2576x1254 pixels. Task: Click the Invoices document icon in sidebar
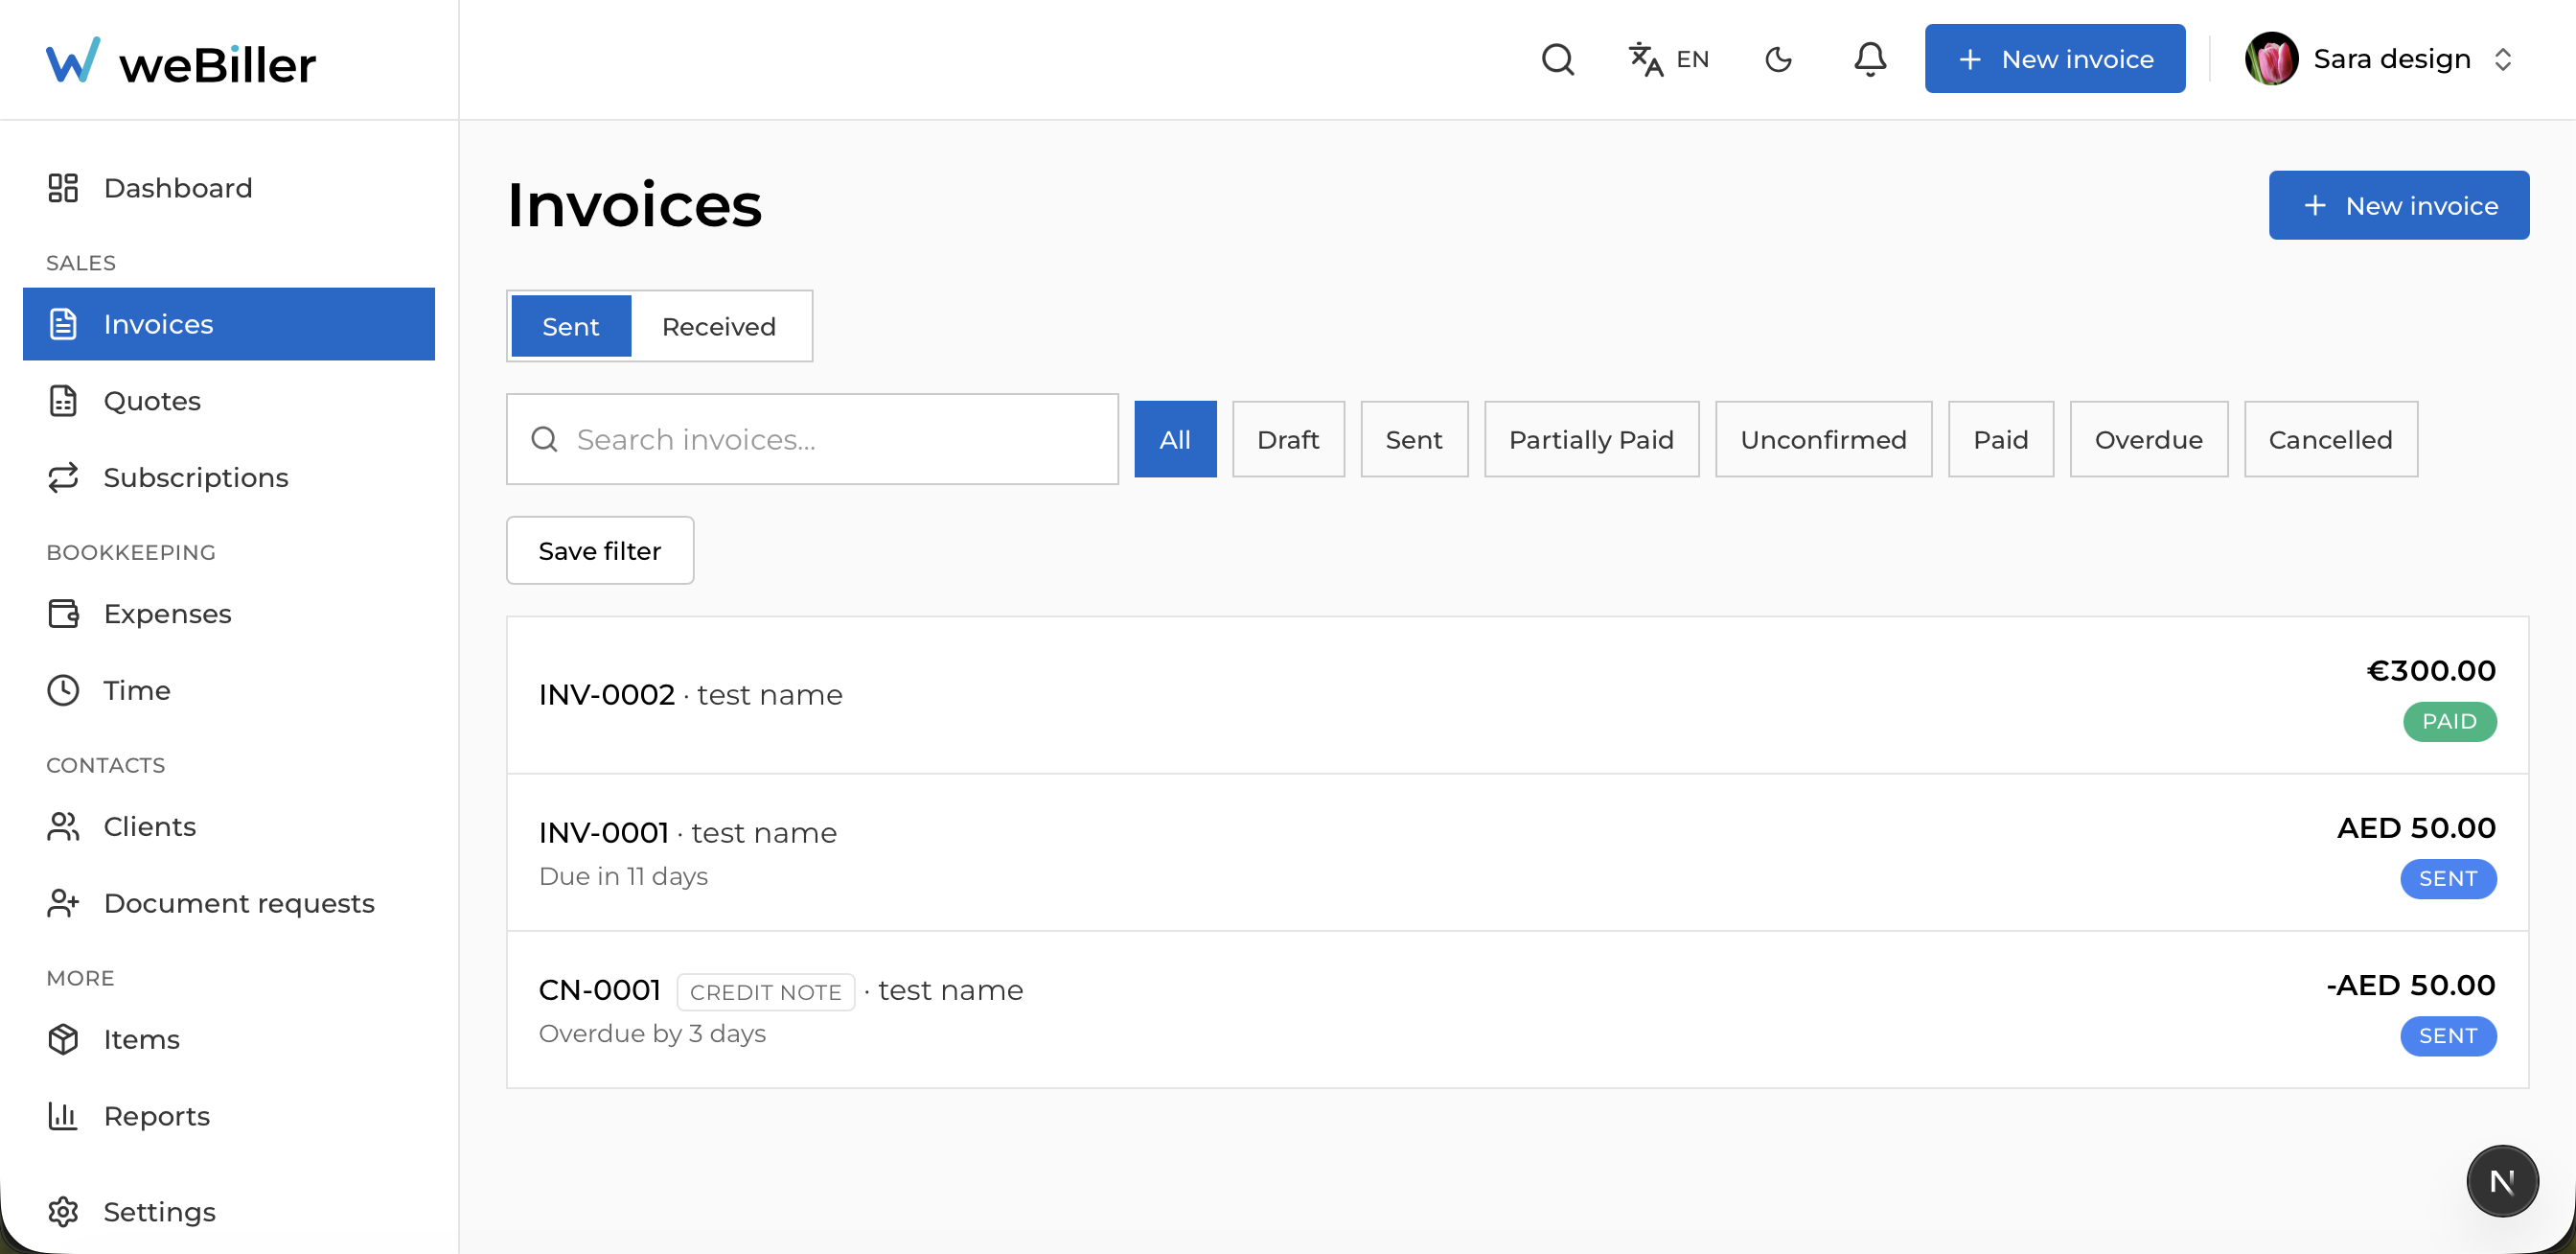click(63, 324)
